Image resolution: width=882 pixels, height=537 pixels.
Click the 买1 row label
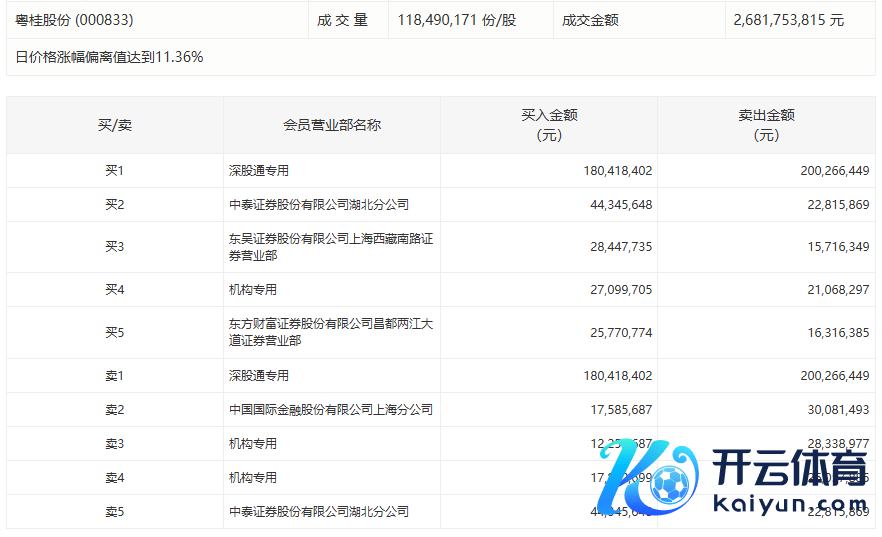tap(114, 171)
